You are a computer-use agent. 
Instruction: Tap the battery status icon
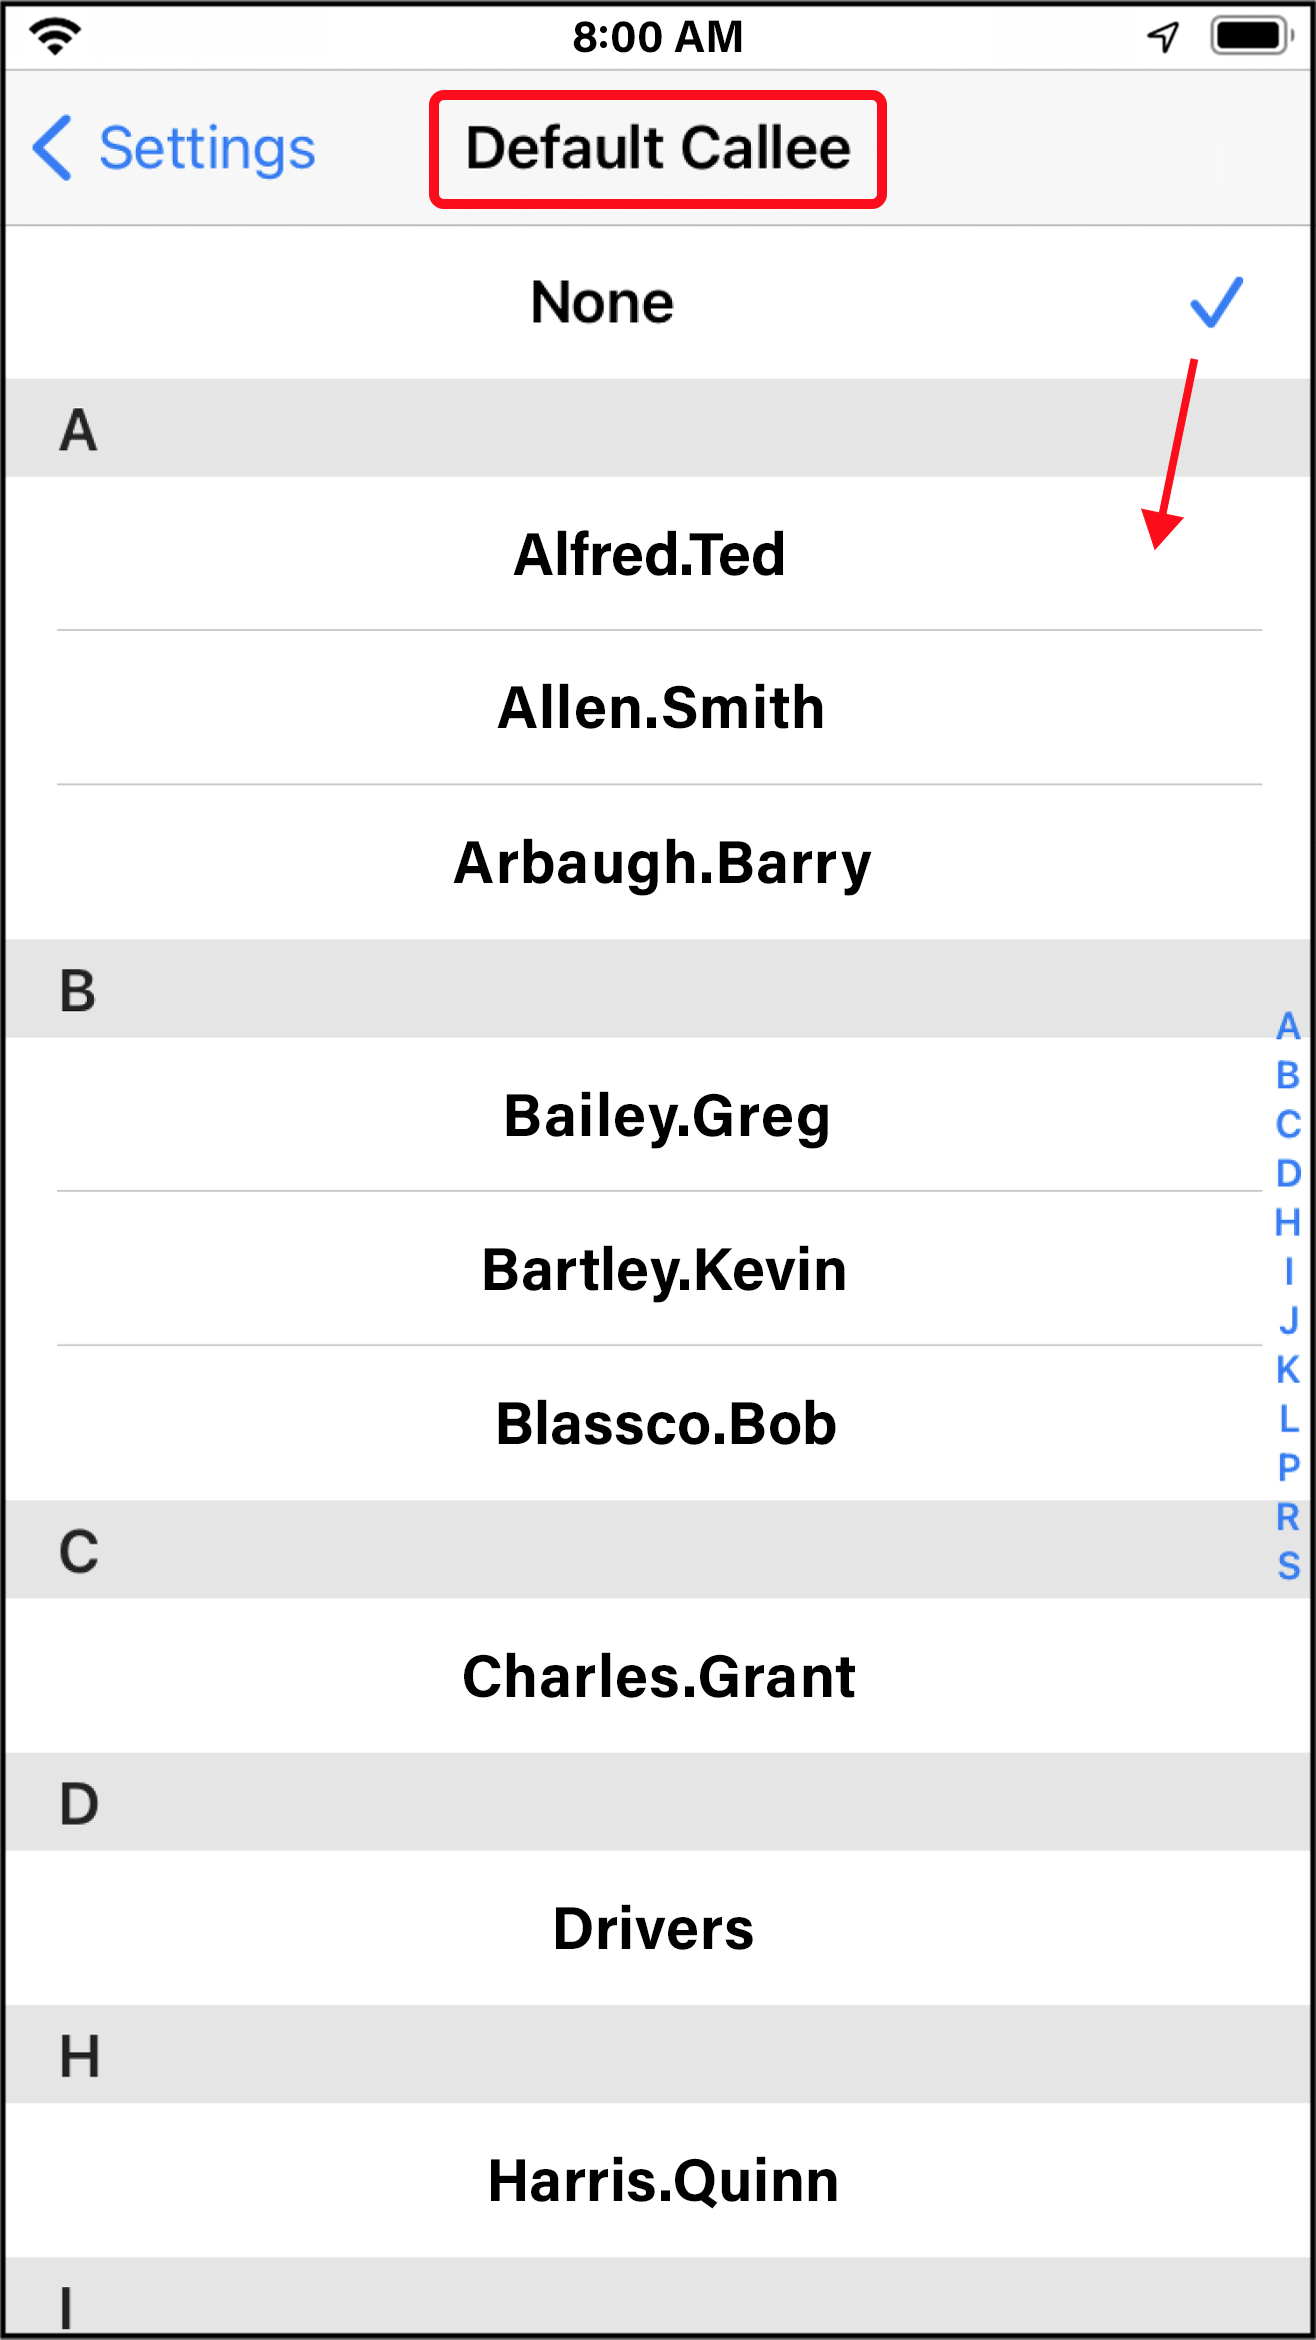point(1250,37)
